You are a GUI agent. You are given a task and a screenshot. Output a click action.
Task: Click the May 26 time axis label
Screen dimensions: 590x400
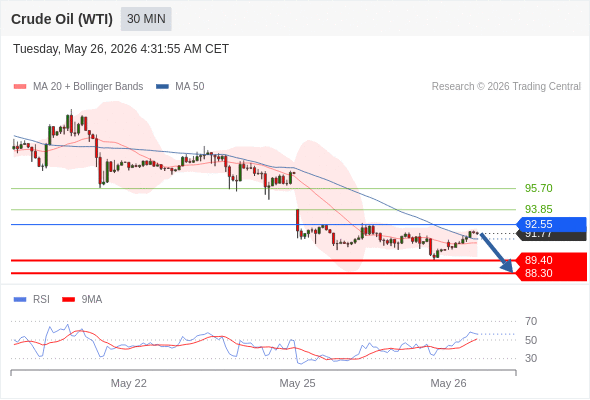448,383
